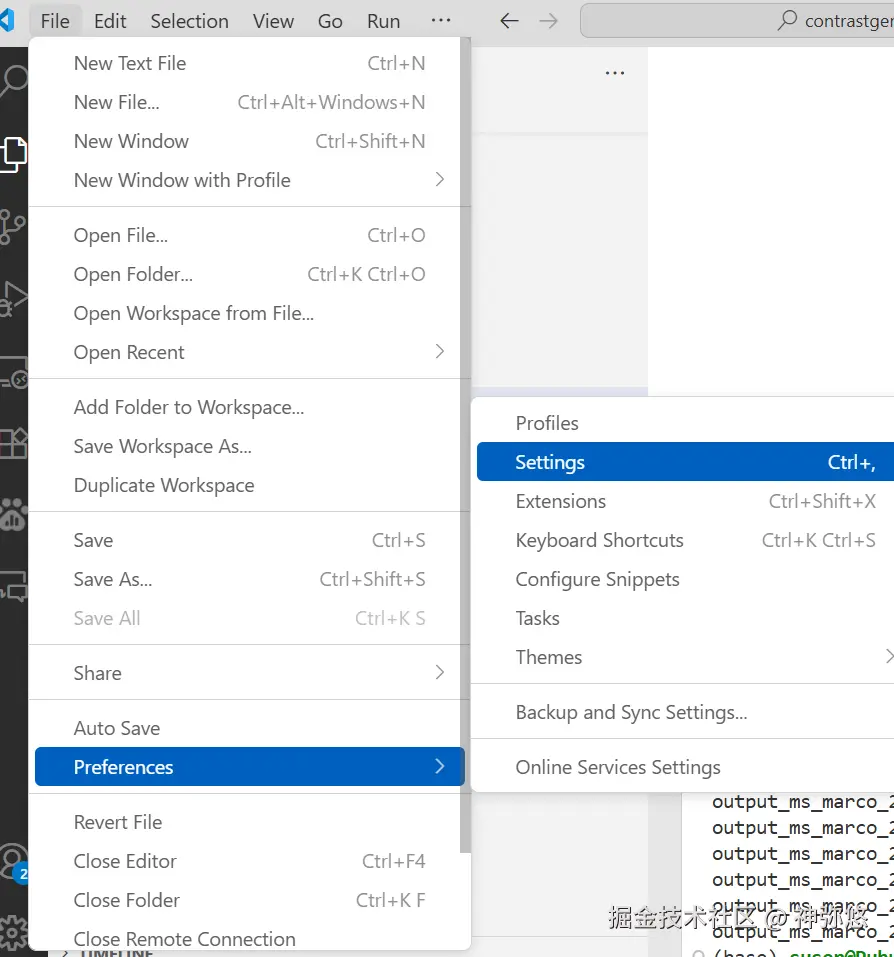
Task: Open the Remote Explorer icon
Action: [x=13, y=371]
